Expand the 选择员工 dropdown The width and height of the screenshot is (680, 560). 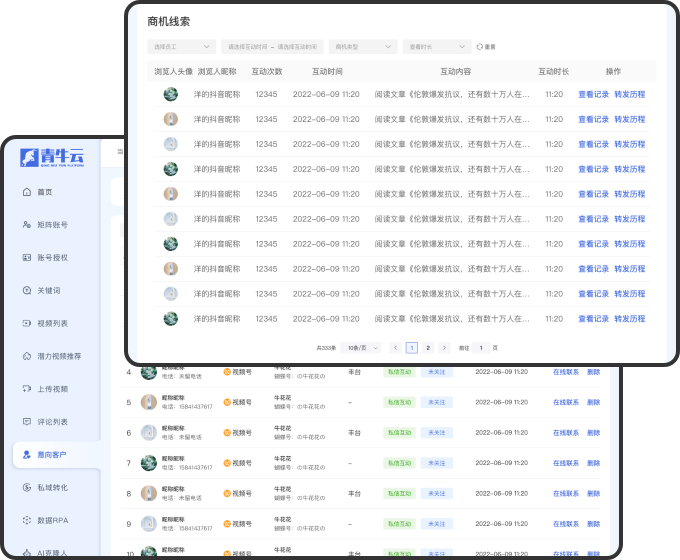click(x=181, y=46)
